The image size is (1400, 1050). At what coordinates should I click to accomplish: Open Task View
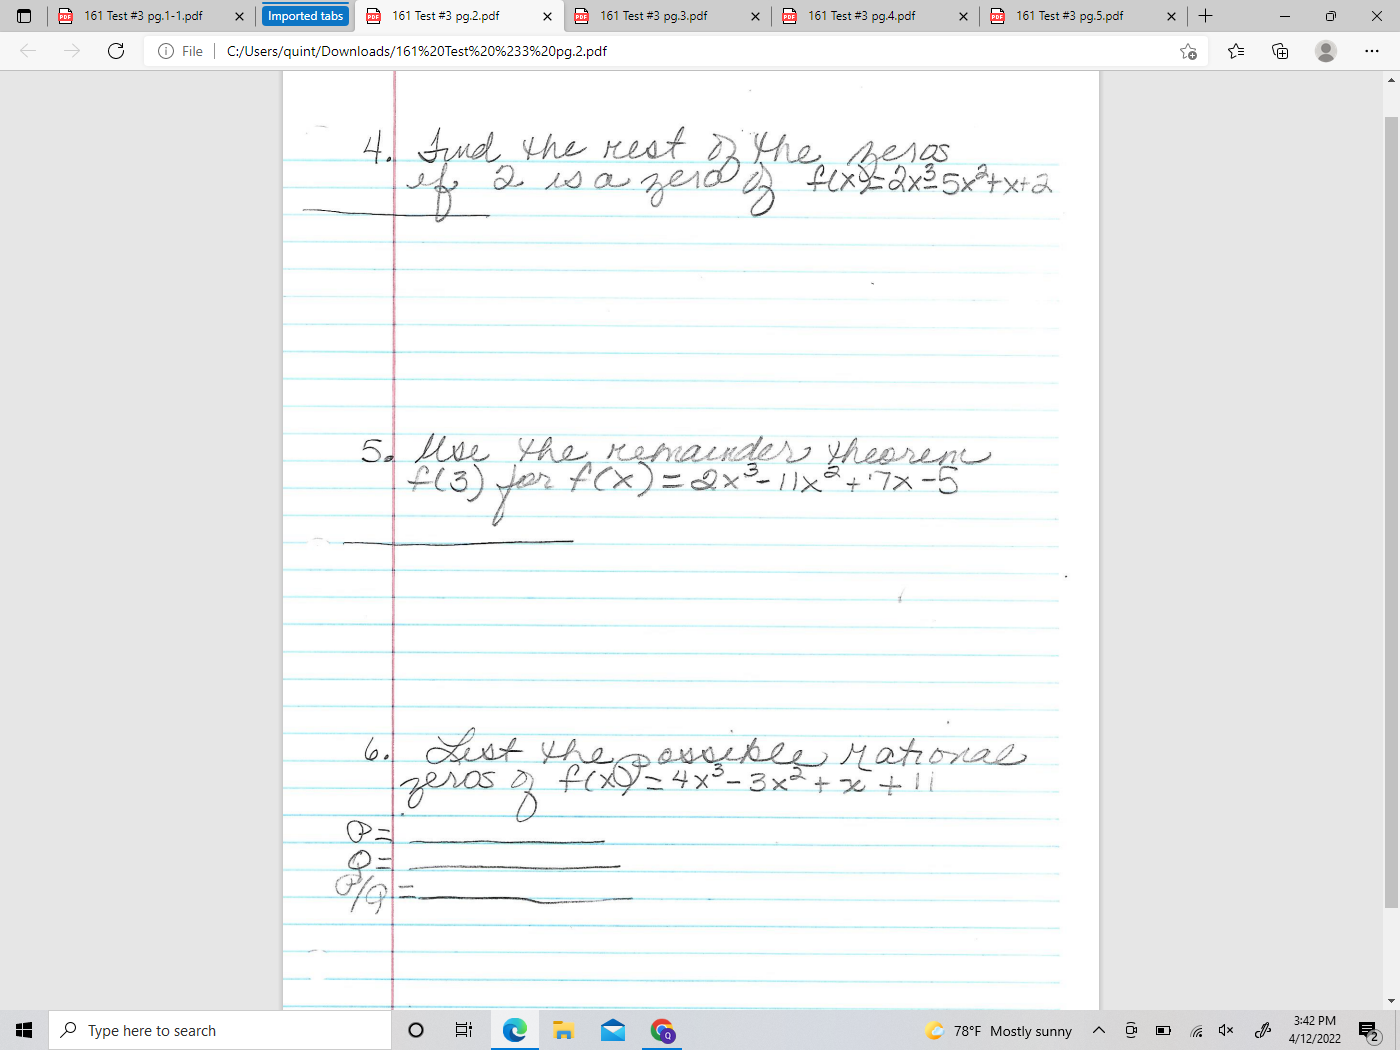point(463,1030)
